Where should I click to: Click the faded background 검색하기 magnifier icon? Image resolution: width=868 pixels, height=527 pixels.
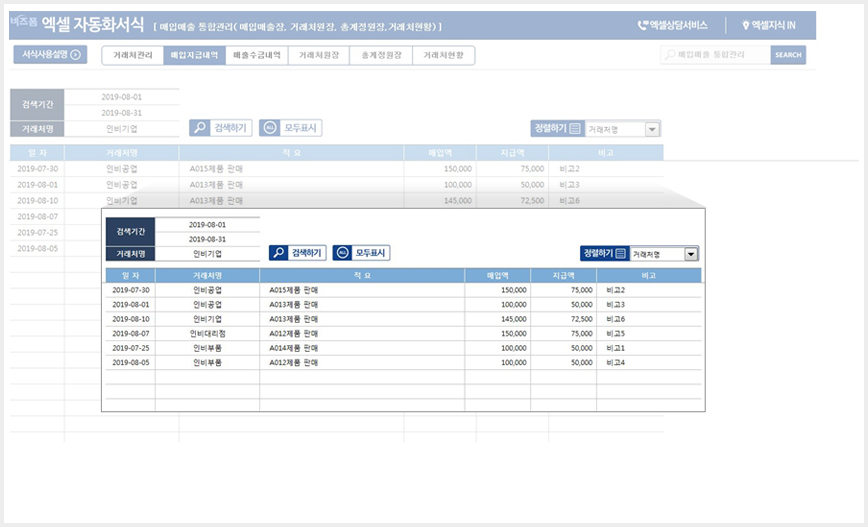click(x=199, y=128)
